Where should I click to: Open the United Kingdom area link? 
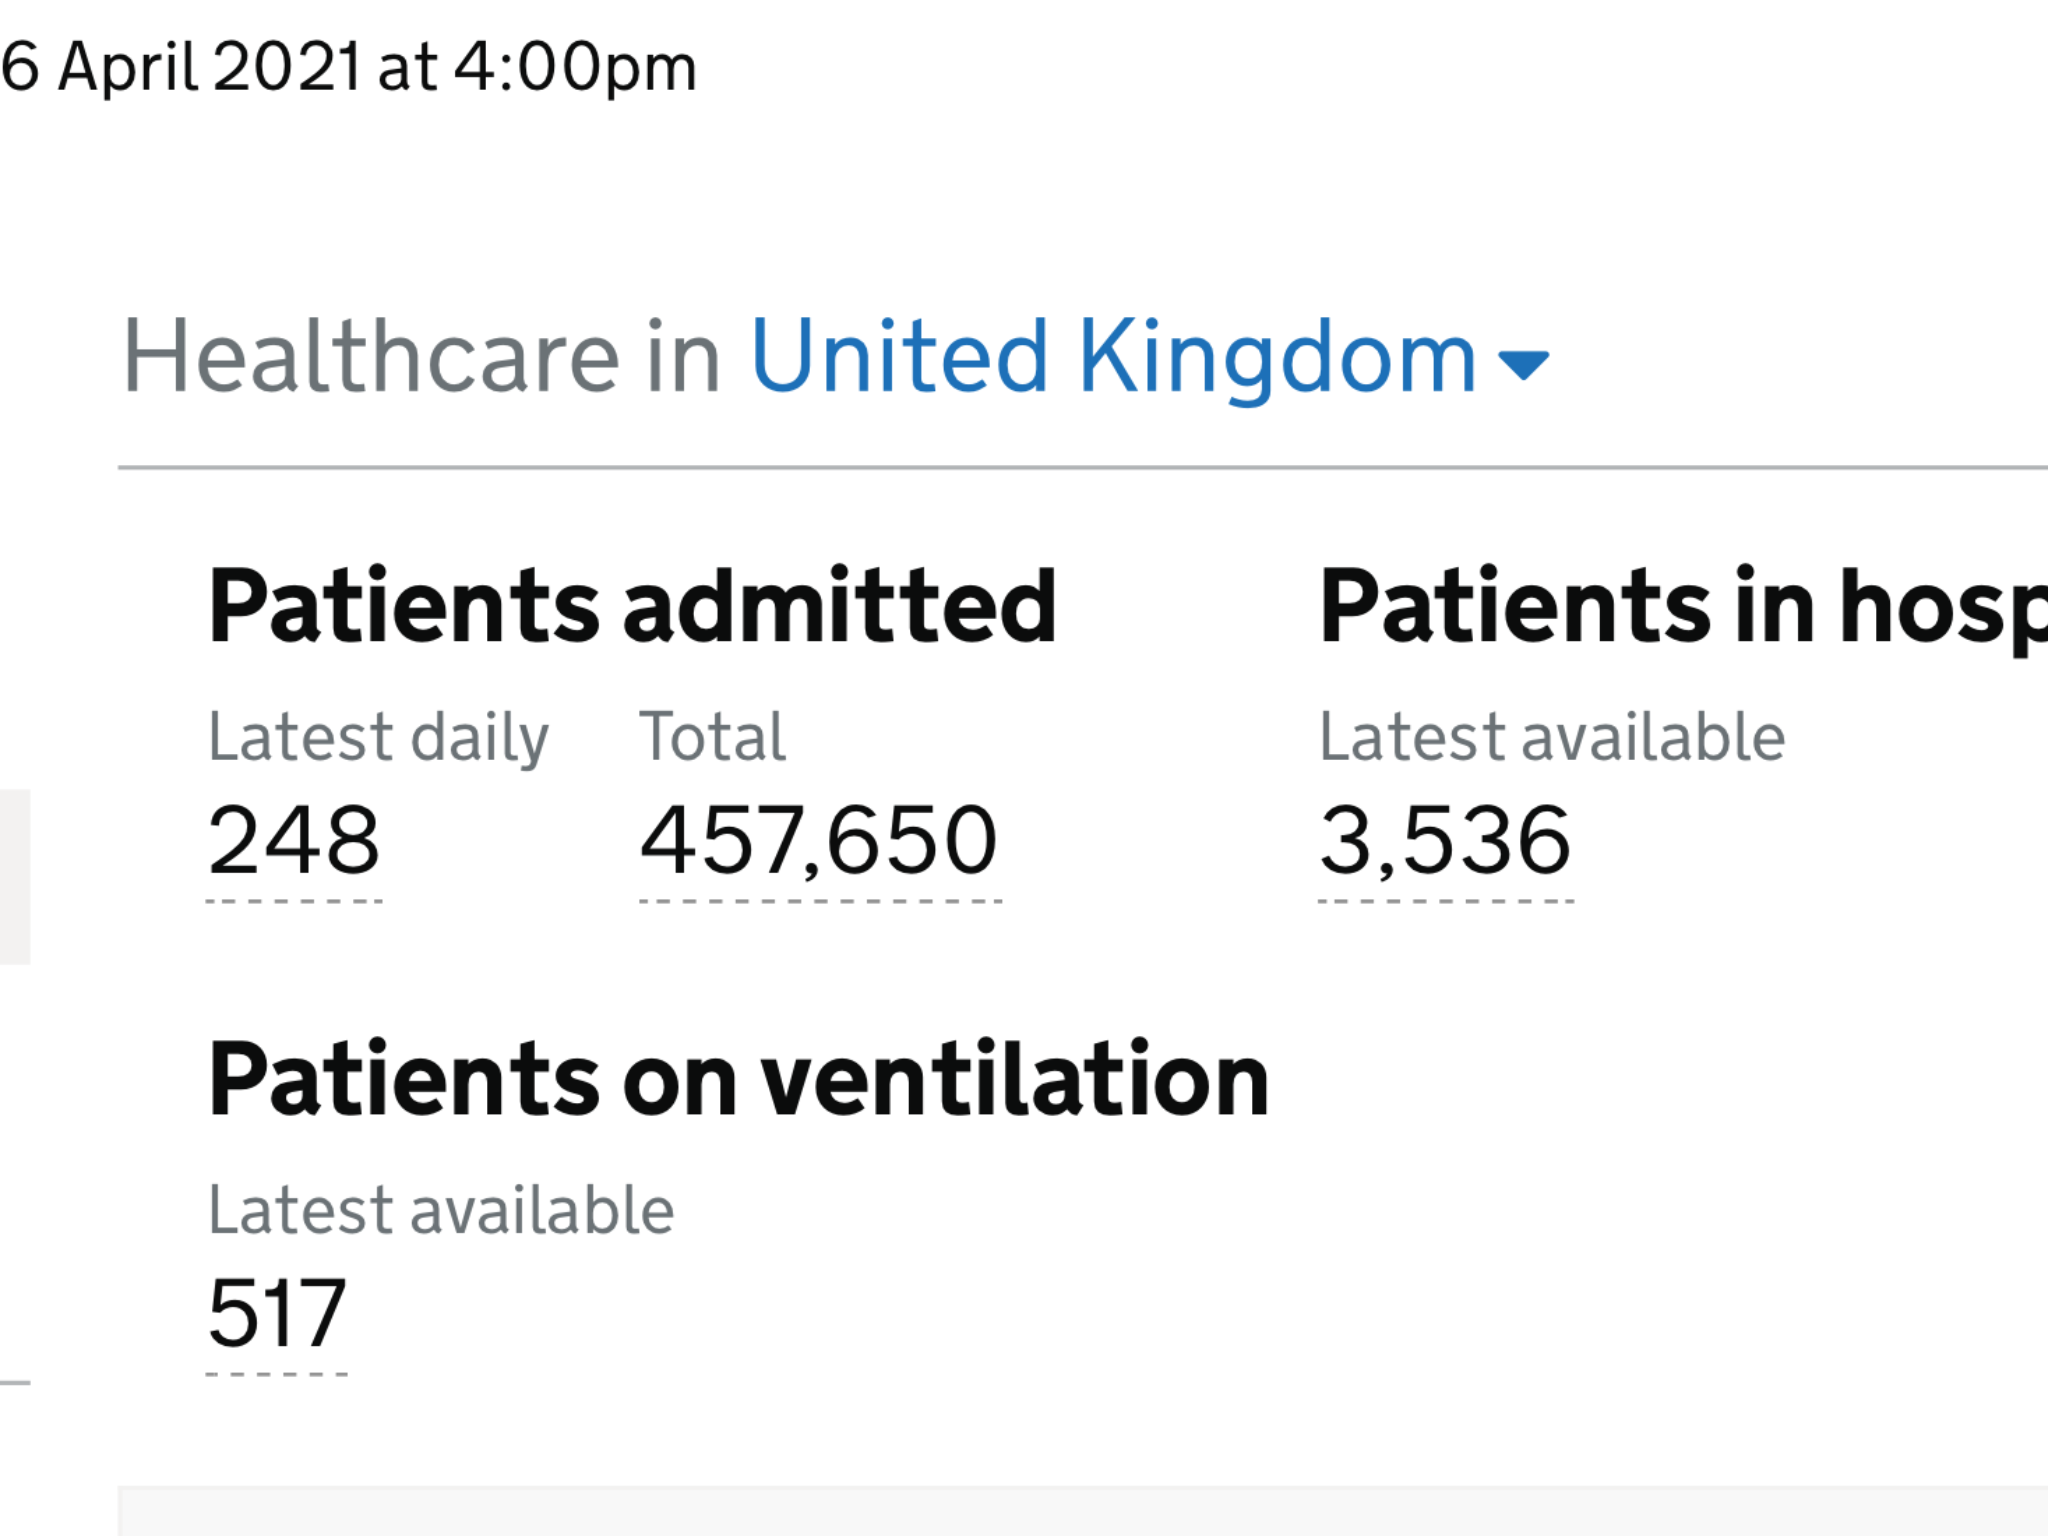click(x=1113, y=356)
